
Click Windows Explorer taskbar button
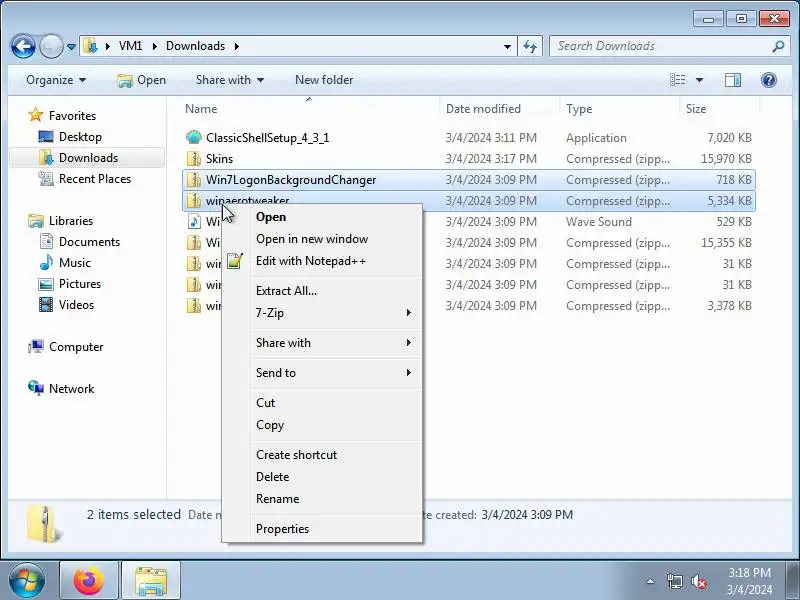point(151,581)
